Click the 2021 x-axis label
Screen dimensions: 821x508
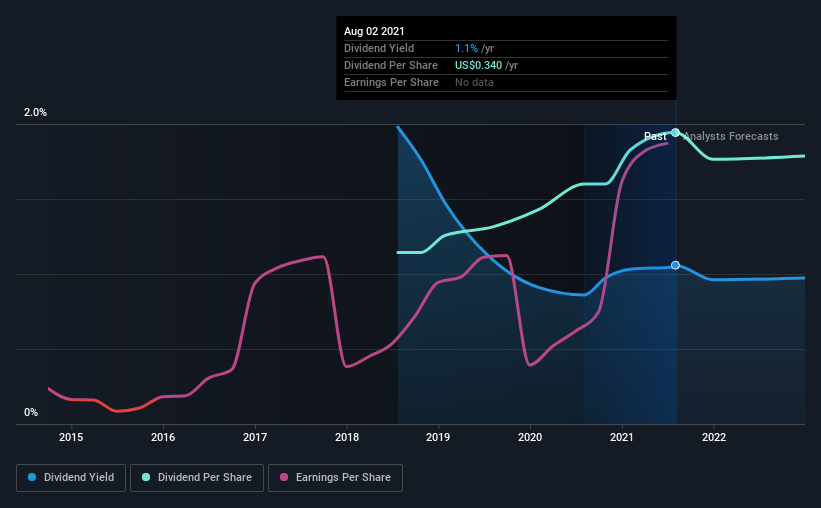click(622, 437)
